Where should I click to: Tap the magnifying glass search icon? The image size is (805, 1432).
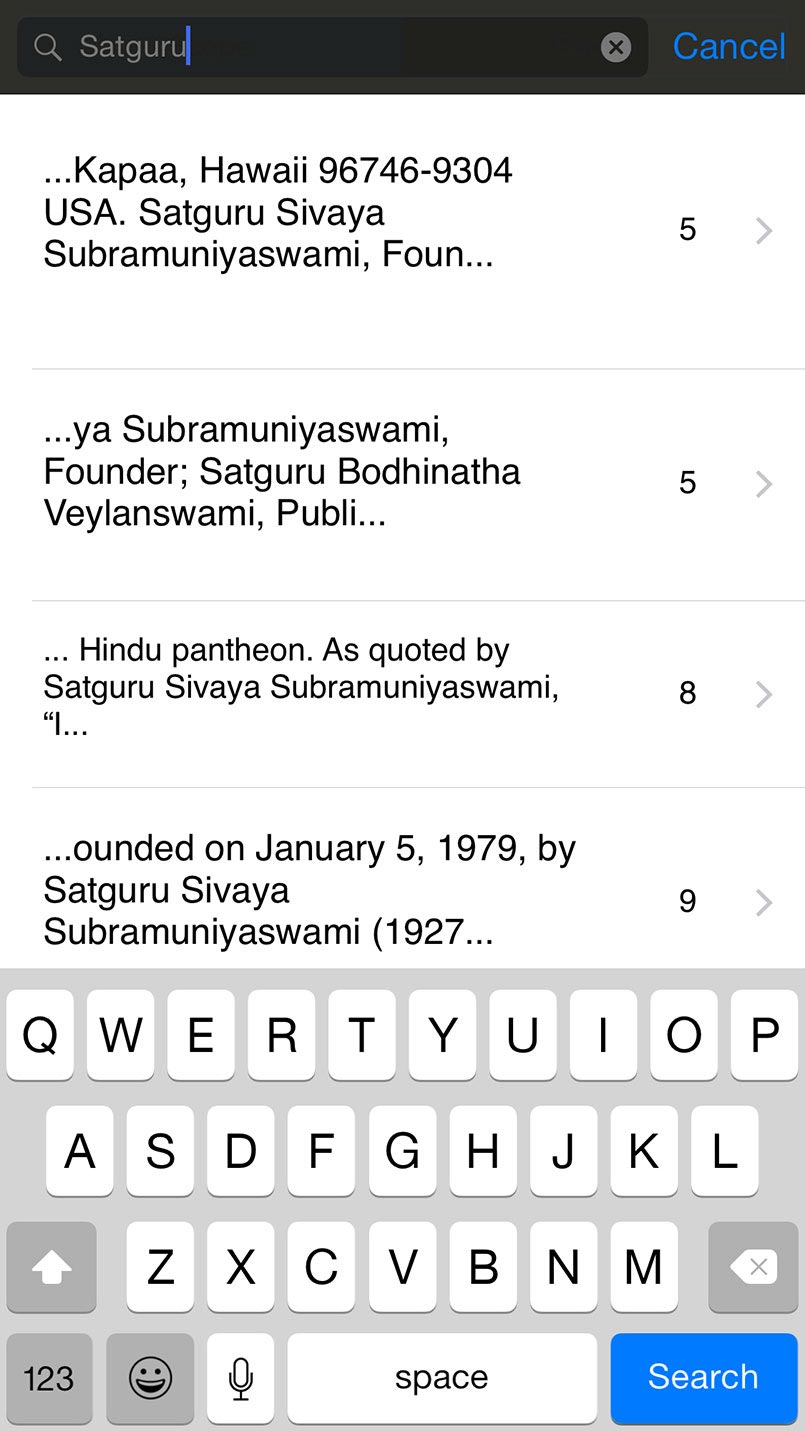click(x=47, y=47)
